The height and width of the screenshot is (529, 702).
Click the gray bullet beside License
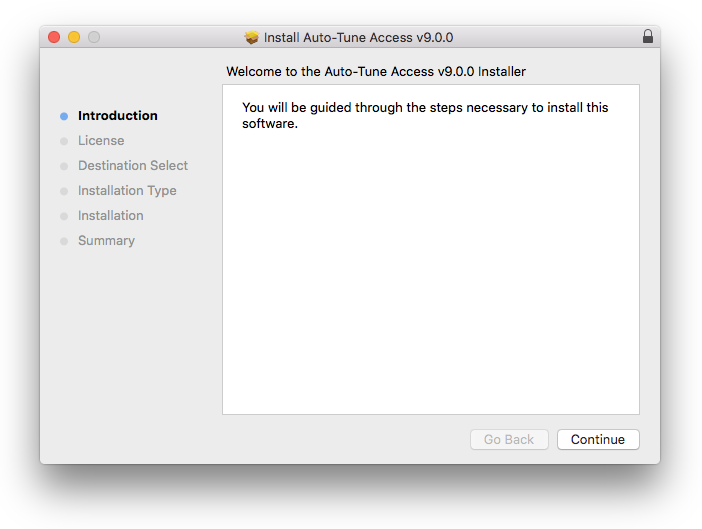64,141
